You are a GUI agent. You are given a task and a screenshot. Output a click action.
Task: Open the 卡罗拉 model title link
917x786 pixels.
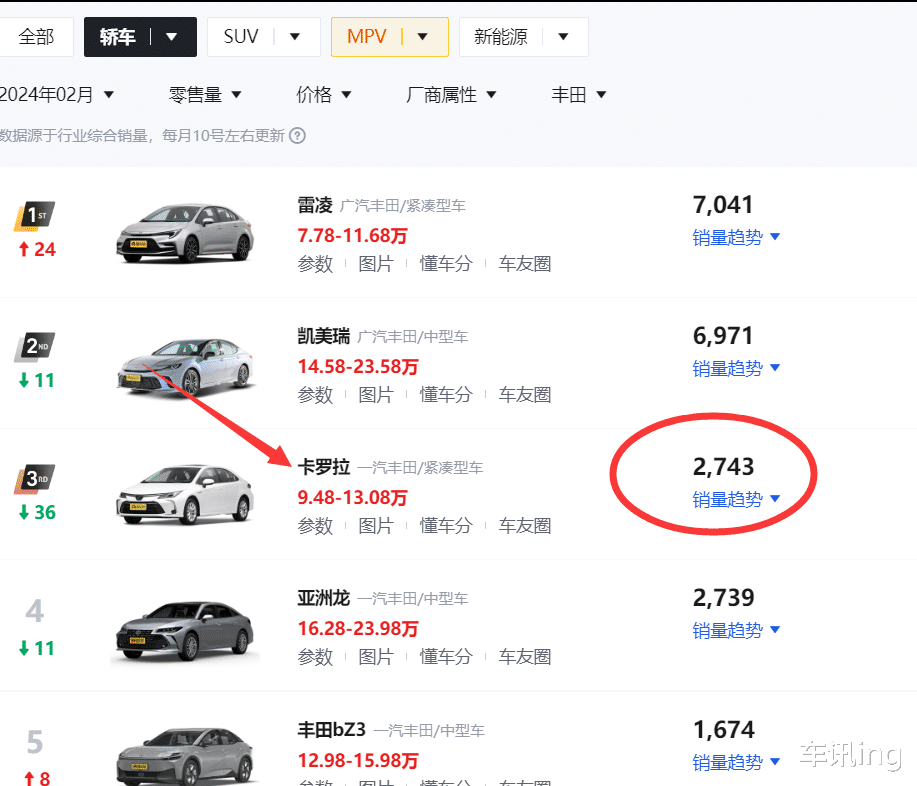[323, 467]
